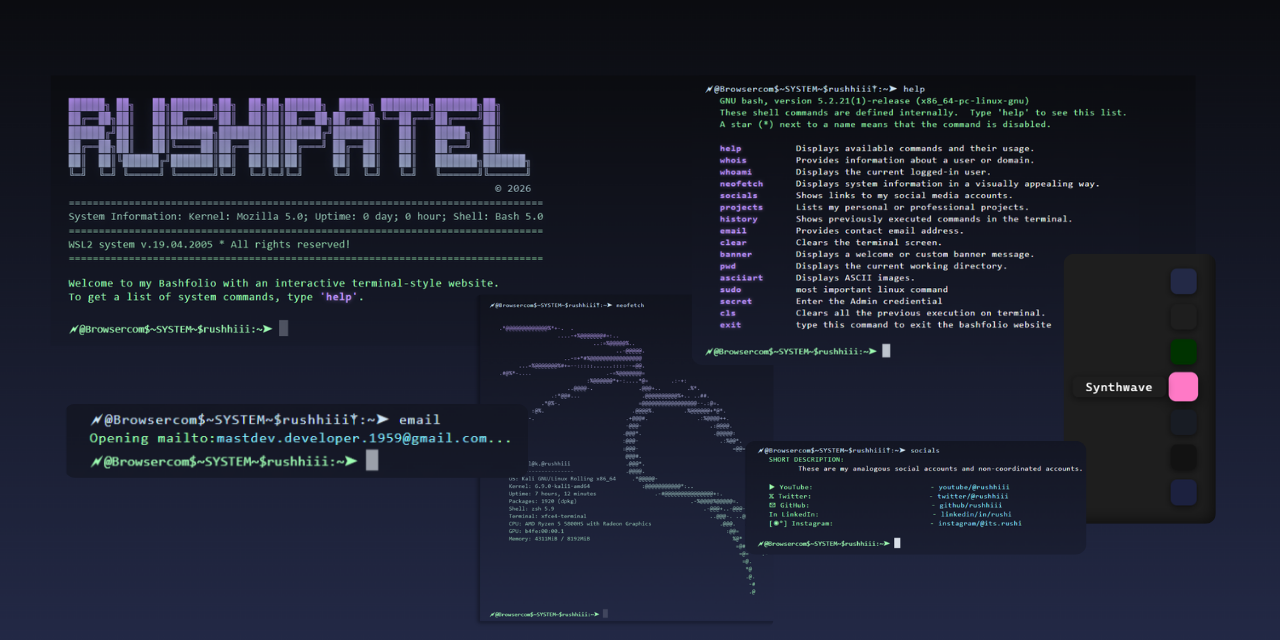
Task: Focus the prompt at bottom of help output
Action: (x=798, y=351)
